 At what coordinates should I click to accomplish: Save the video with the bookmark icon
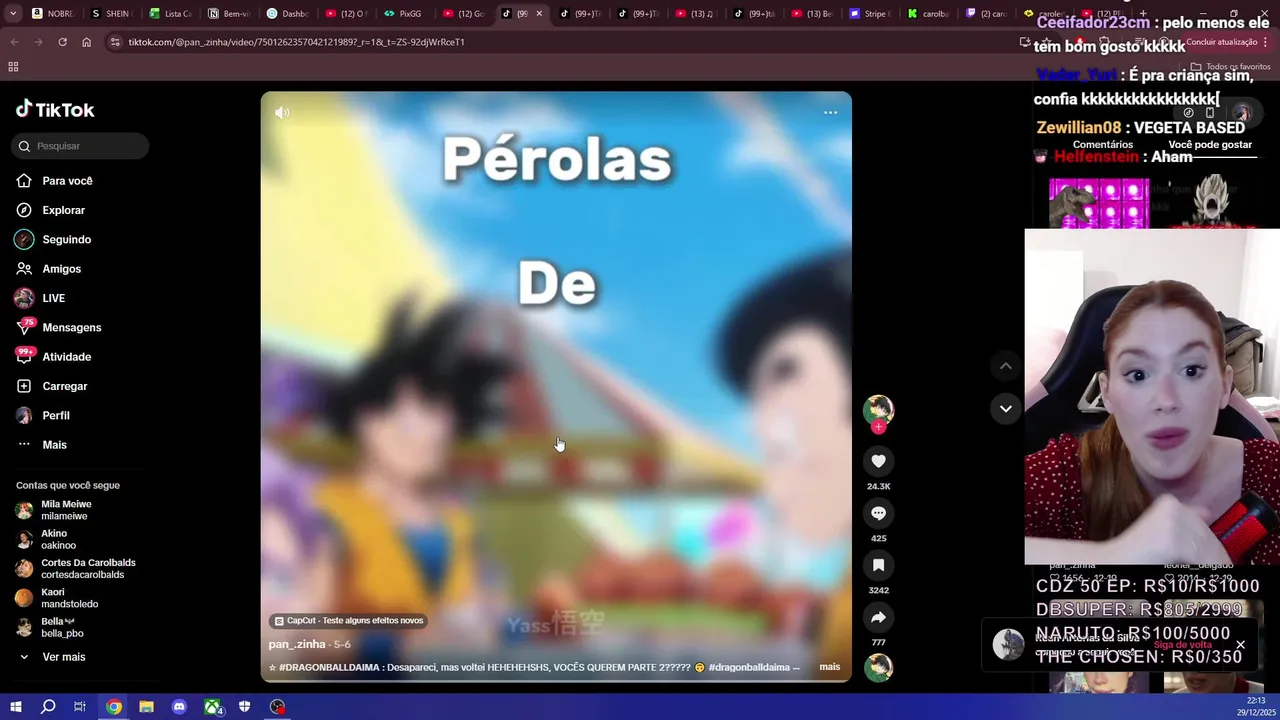point(878,565)
